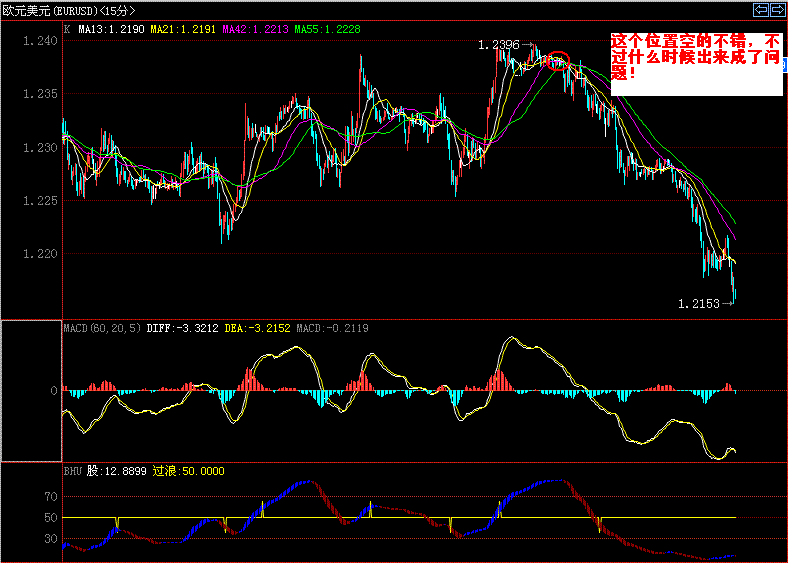Click the left arrow navigation icon
Screen dimensions: 788x563
pos(760,10)
